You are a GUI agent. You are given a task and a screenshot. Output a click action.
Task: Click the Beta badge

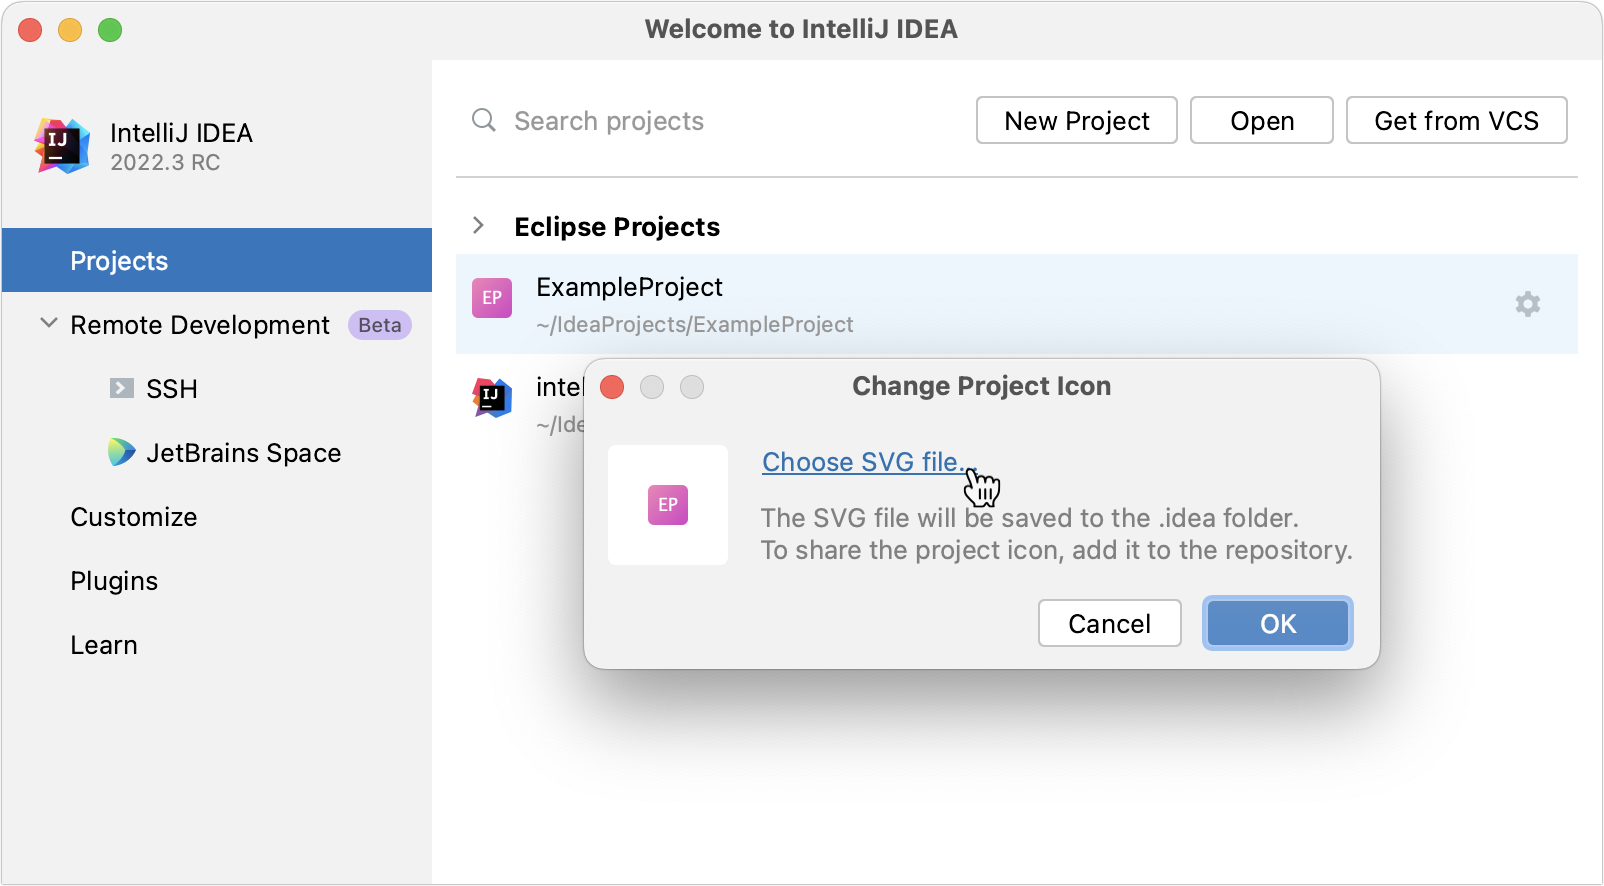point(380,325)
